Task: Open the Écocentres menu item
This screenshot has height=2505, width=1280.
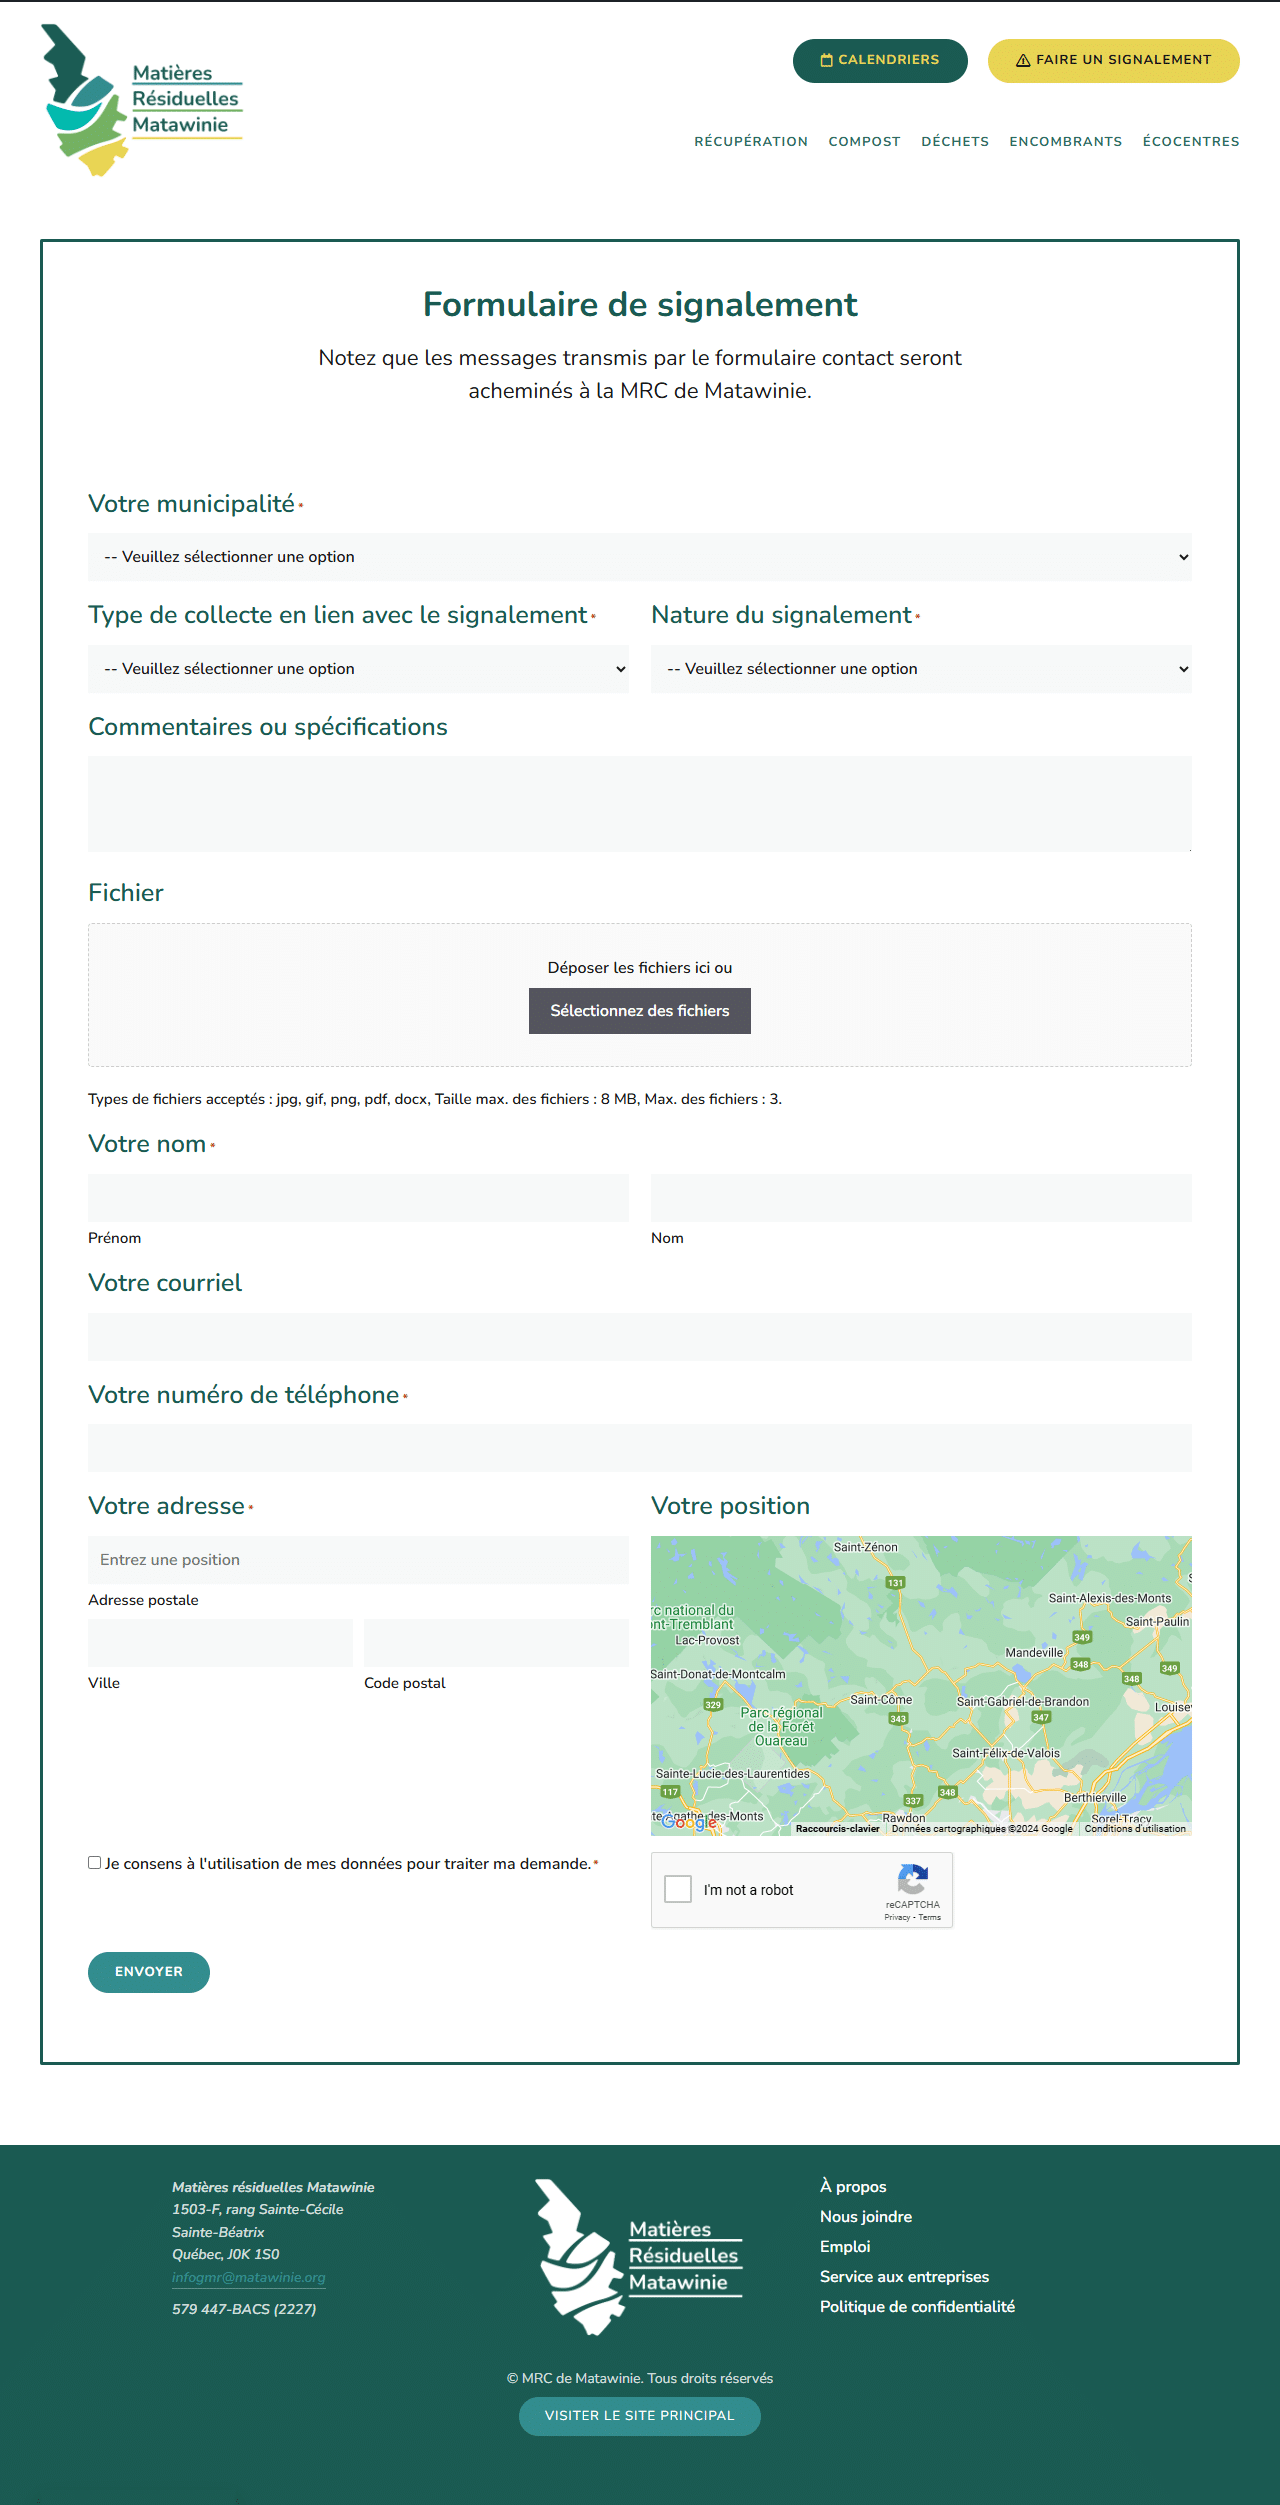Action: tap(1191, 142)
